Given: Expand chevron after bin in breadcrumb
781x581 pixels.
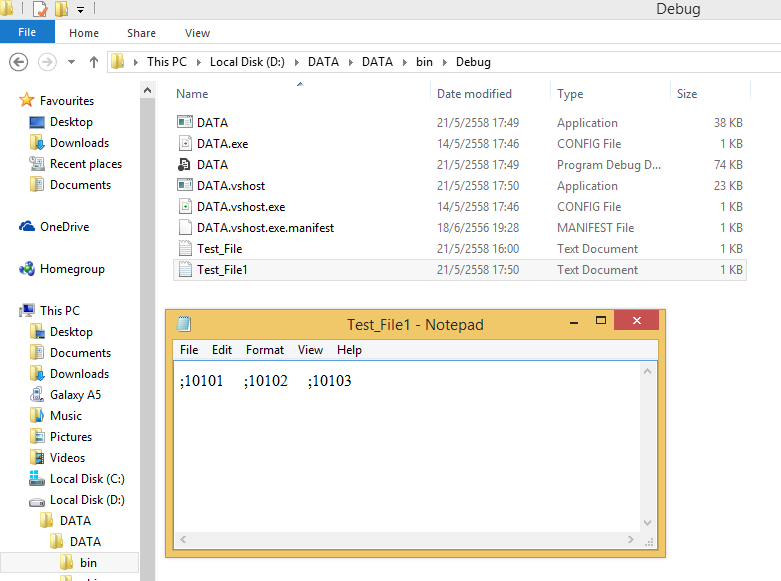Looking at the screenshot, I should click(445, 62).
